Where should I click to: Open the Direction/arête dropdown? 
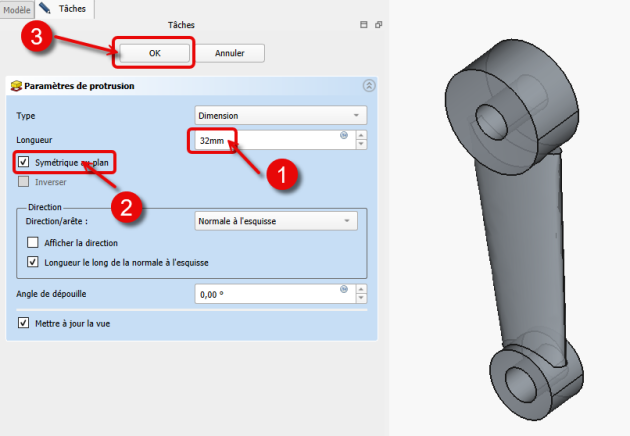click(x=275, y=220)
